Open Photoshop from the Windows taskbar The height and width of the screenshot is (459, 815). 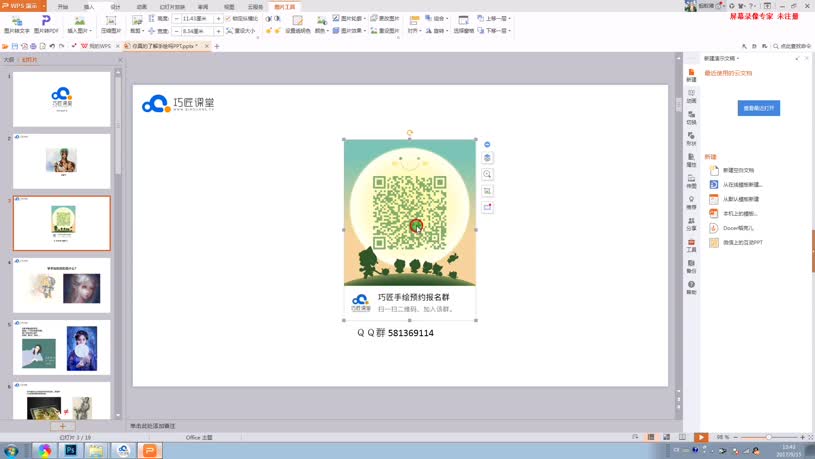[x=71, y=450]
